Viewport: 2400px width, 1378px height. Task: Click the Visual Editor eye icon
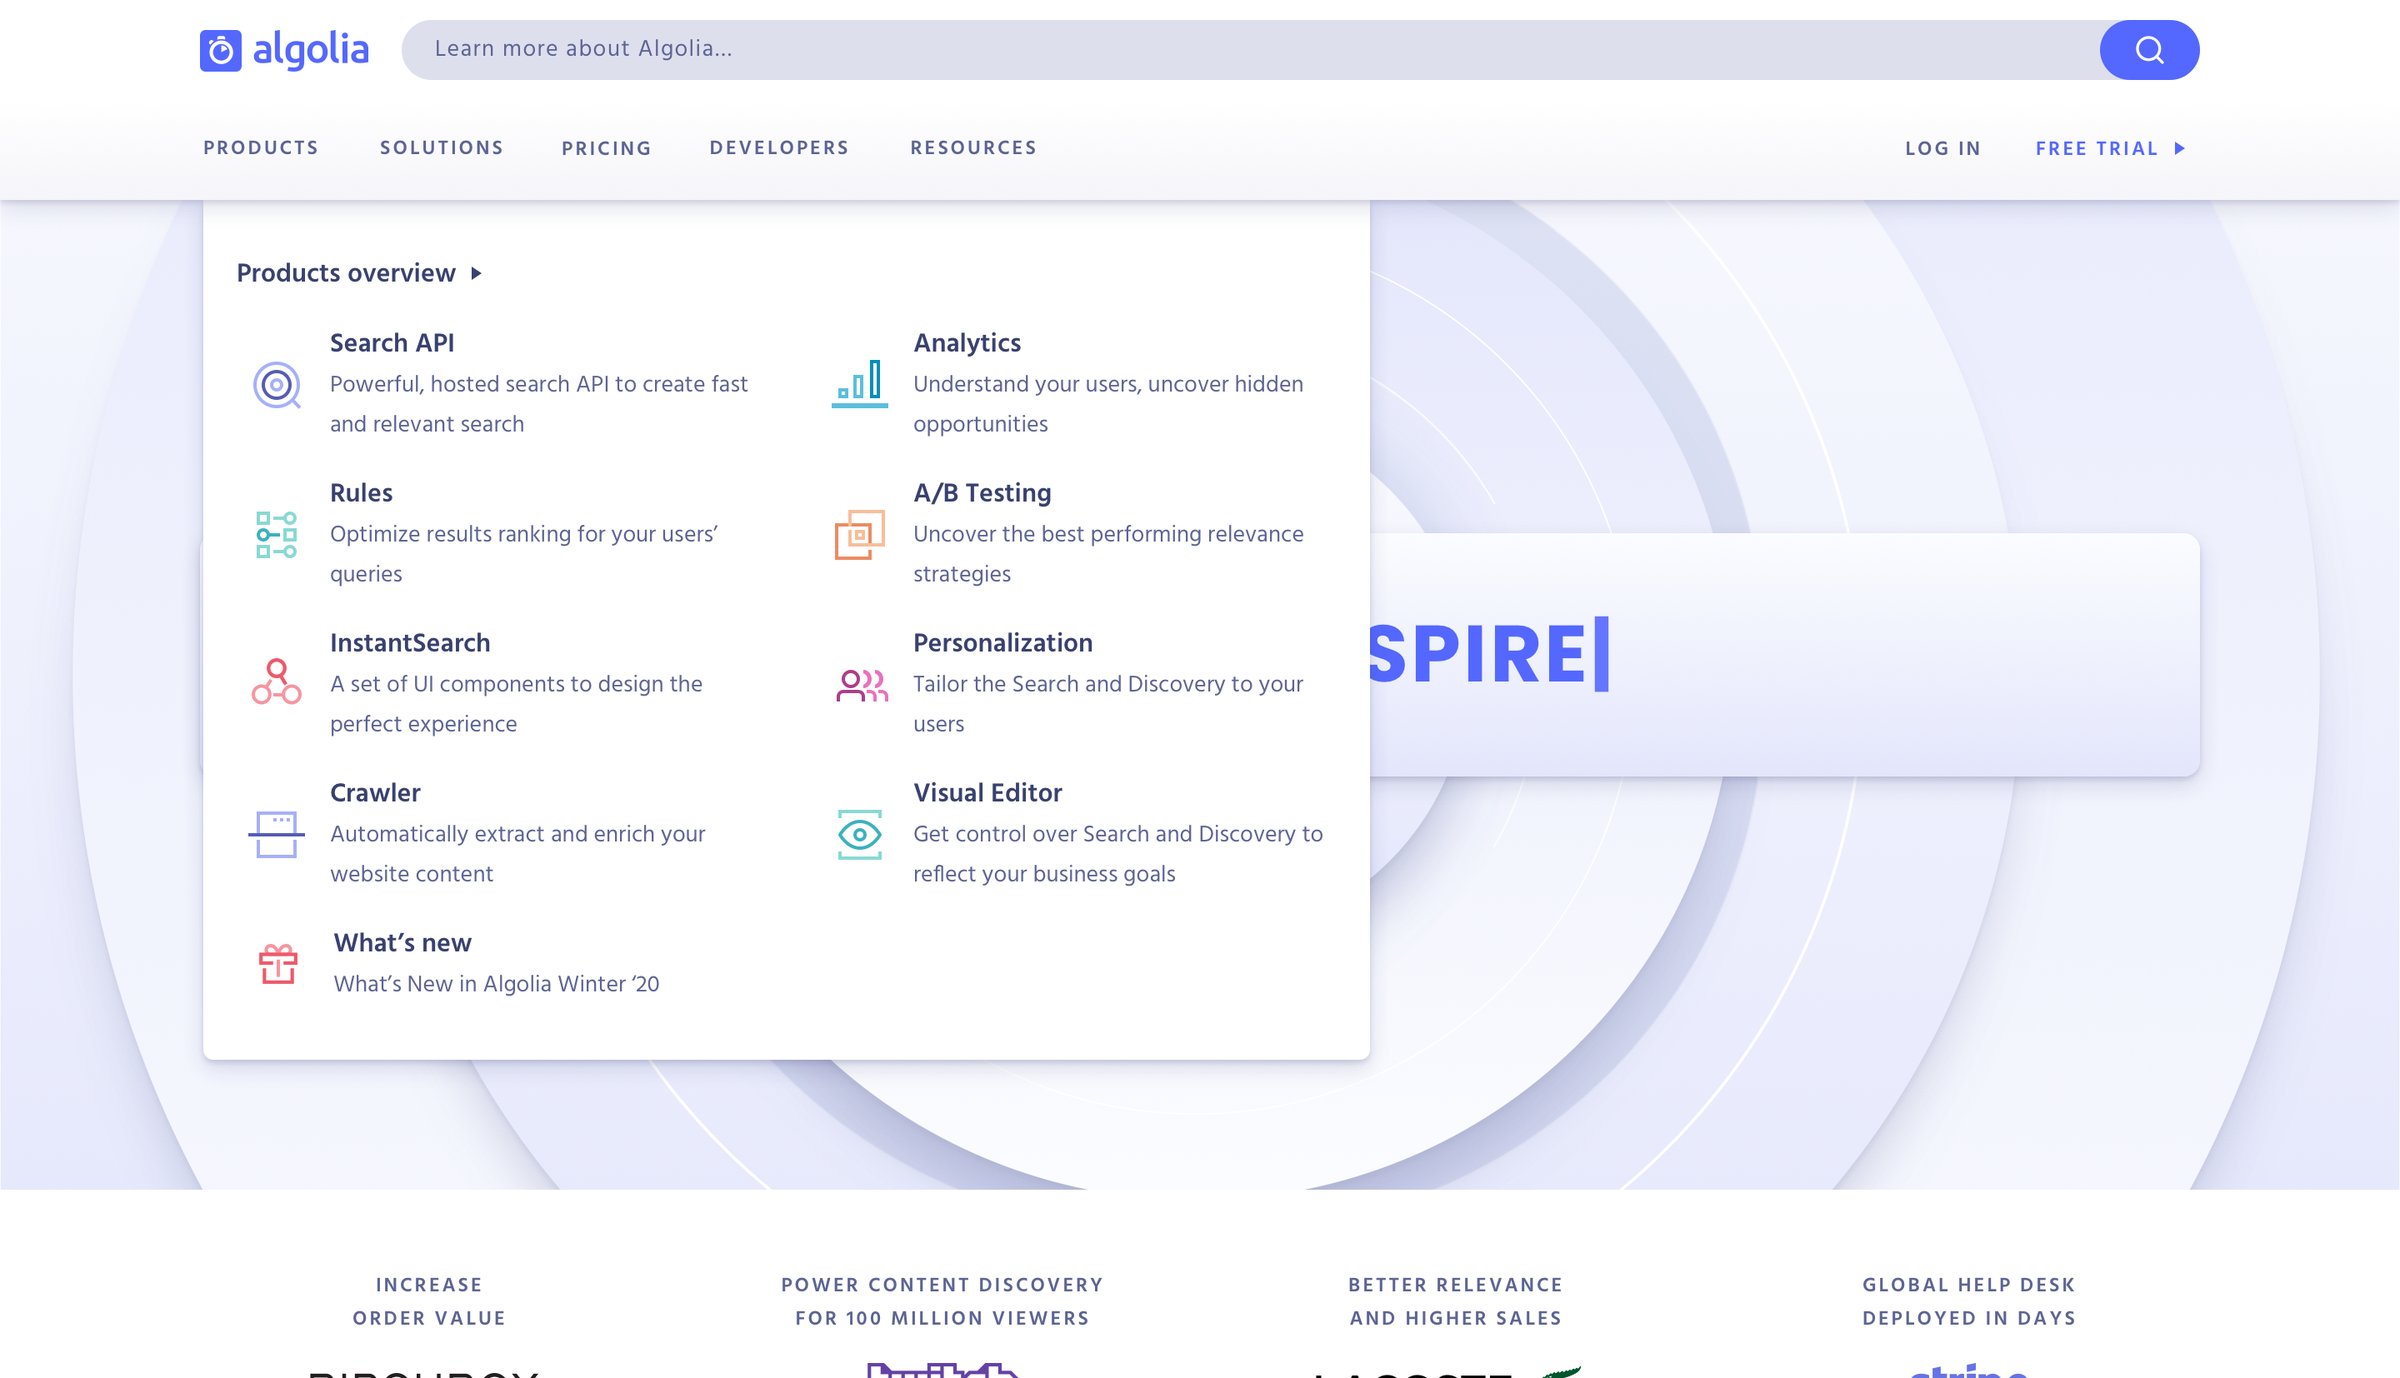pos(860,835)
